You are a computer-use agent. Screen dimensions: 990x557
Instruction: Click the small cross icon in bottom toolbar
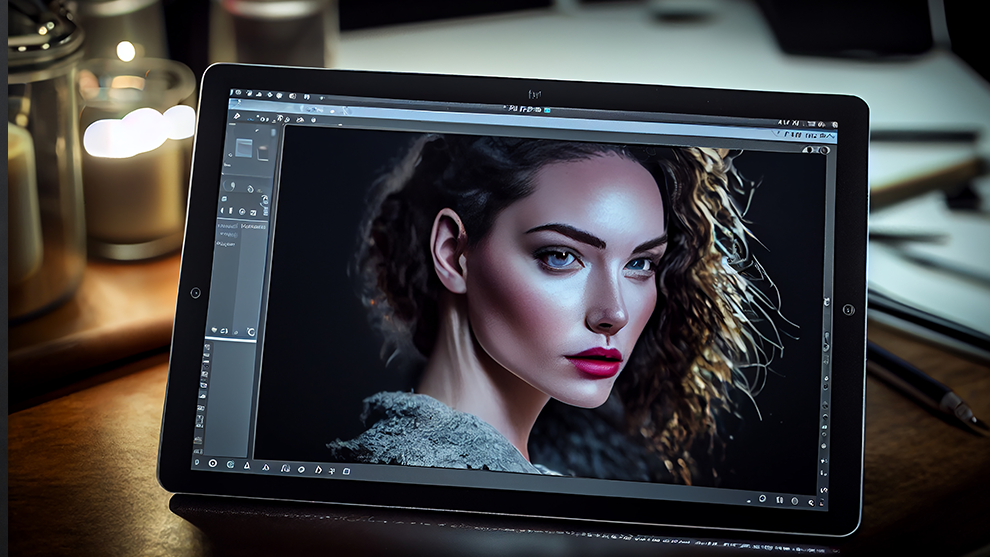(x=332, y=471)
